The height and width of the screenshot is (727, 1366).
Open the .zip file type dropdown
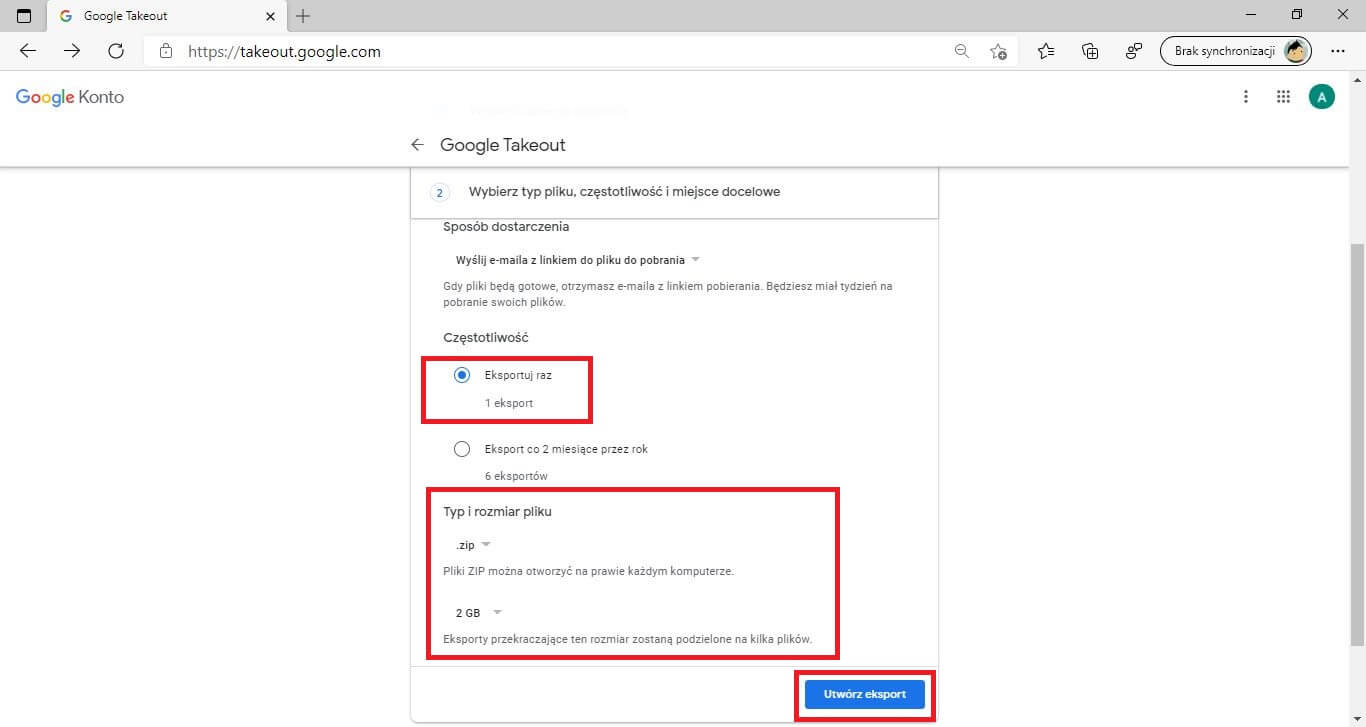[x=473, y=545]
